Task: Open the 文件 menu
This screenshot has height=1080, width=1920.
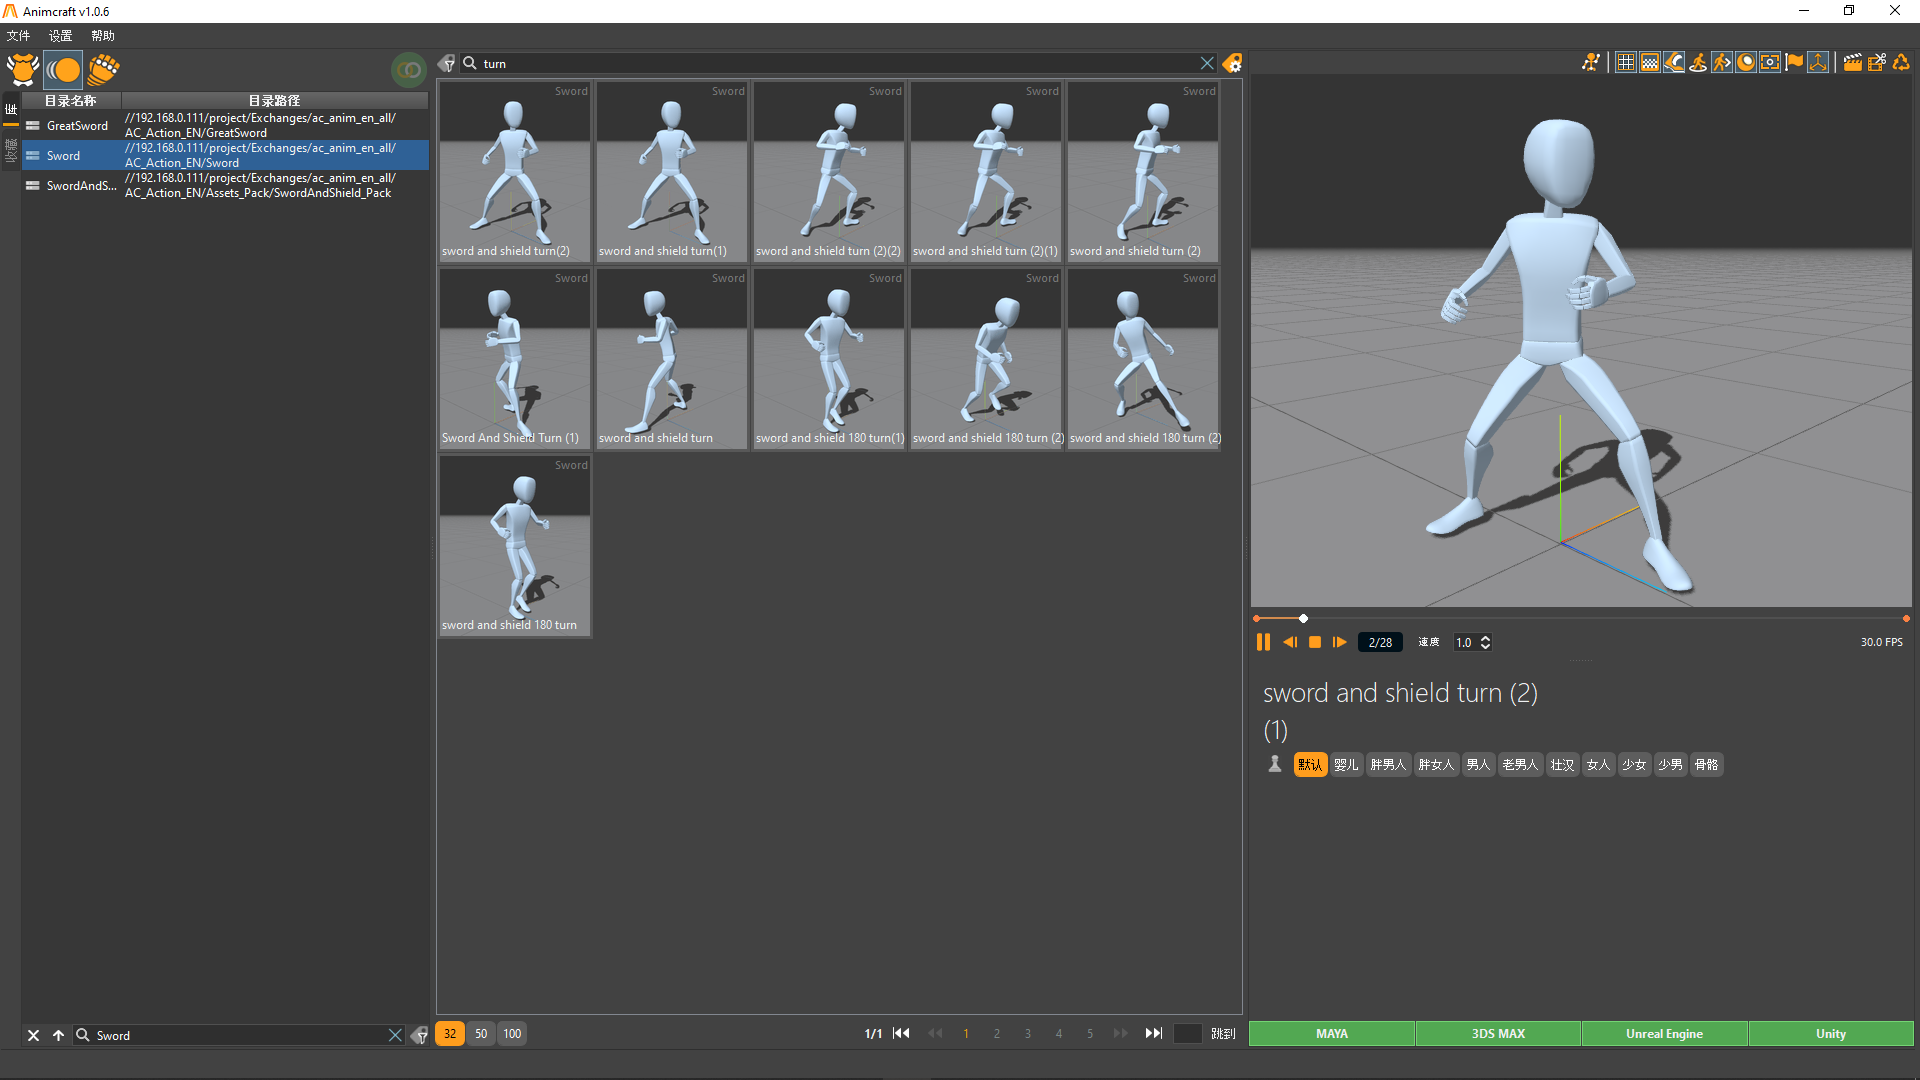Action: (18, 36)
